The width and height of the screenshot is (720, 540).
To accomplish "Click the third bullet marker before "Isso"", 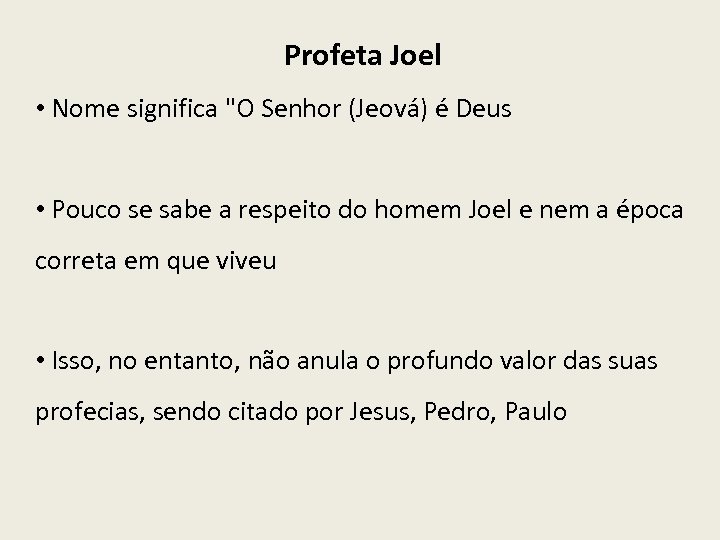I will [x=41, y=360].
